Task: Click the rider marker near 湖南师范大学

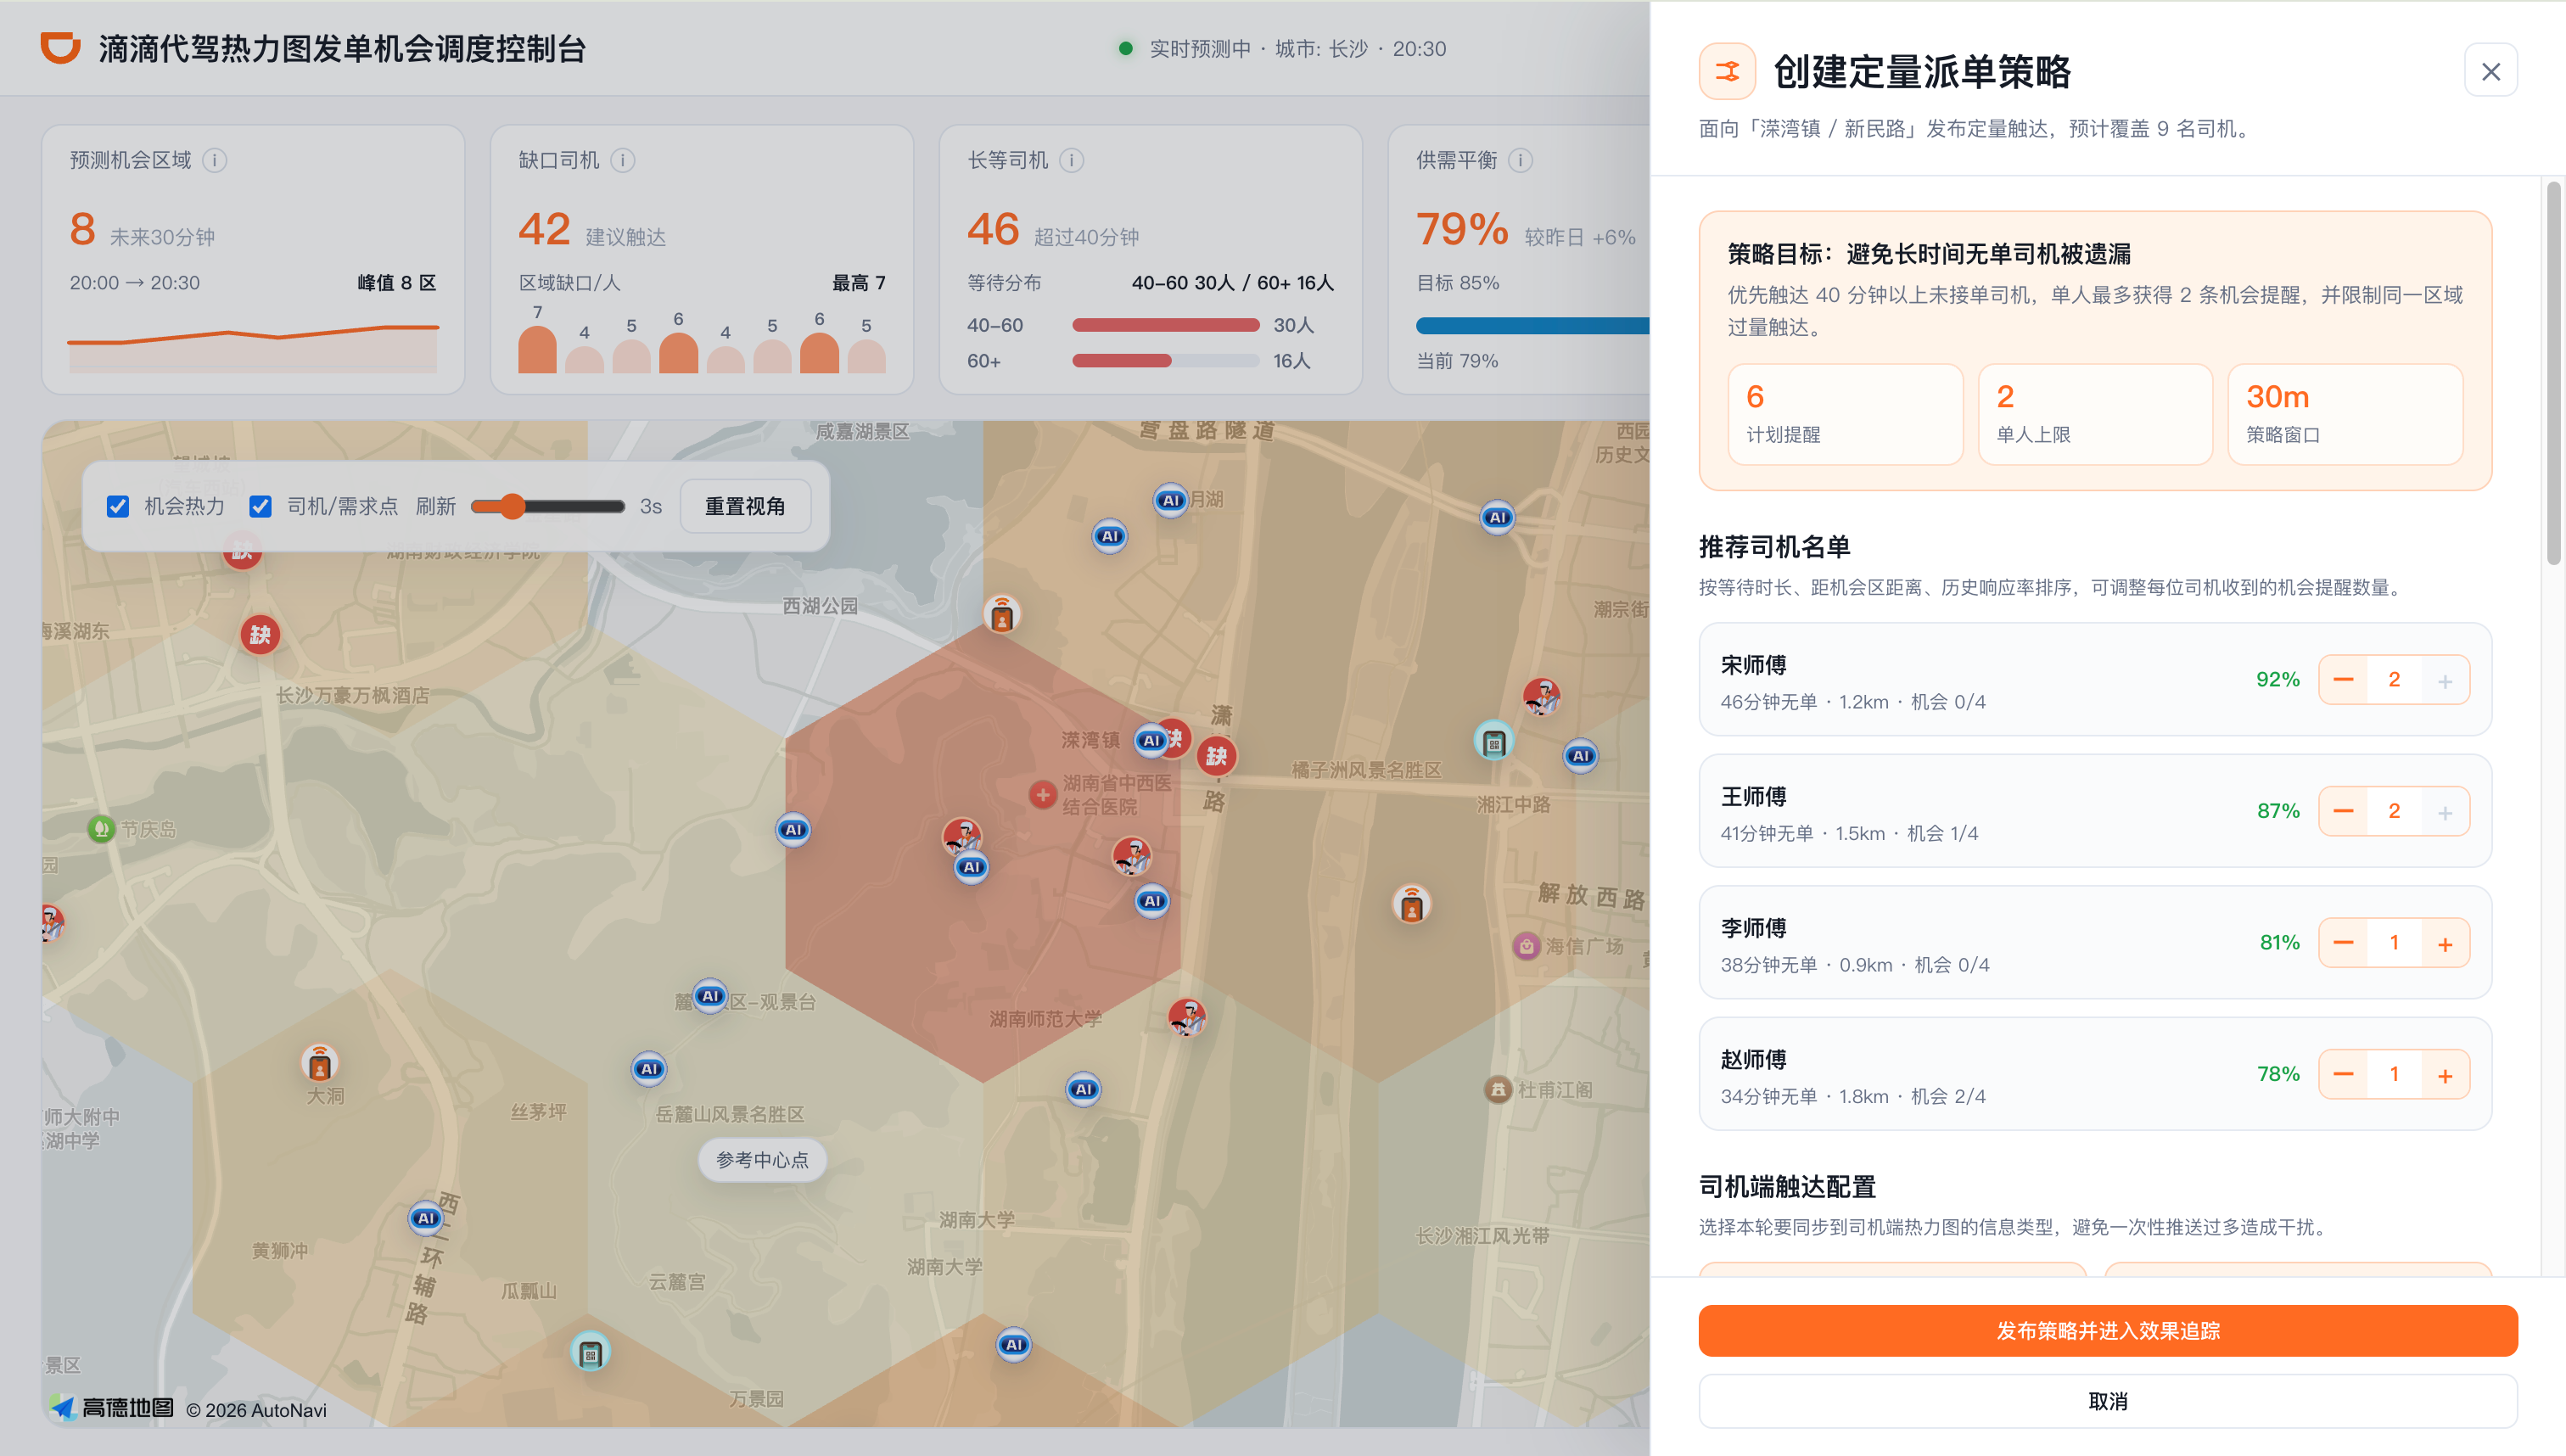Action: click(1187, 1017)
